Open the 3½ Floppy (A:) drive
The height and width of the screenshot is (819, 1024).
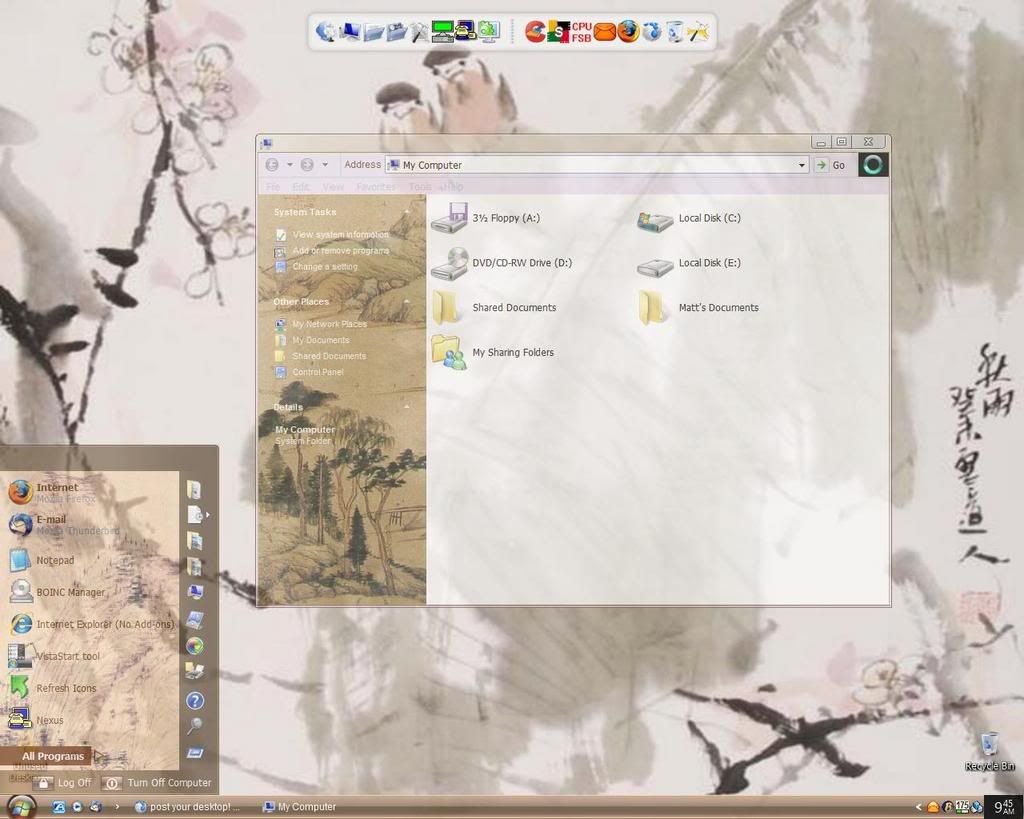coord(449,218)
